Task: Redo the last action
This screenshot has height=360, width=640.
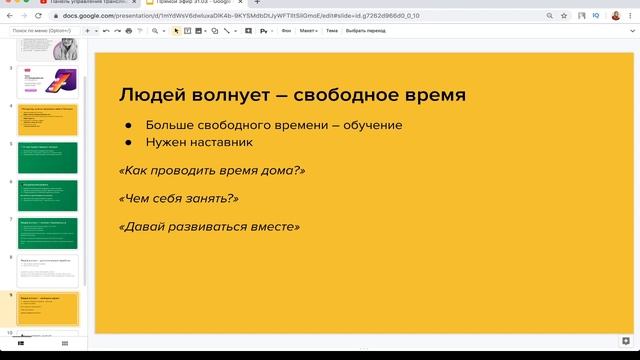Action: [118, 31]
